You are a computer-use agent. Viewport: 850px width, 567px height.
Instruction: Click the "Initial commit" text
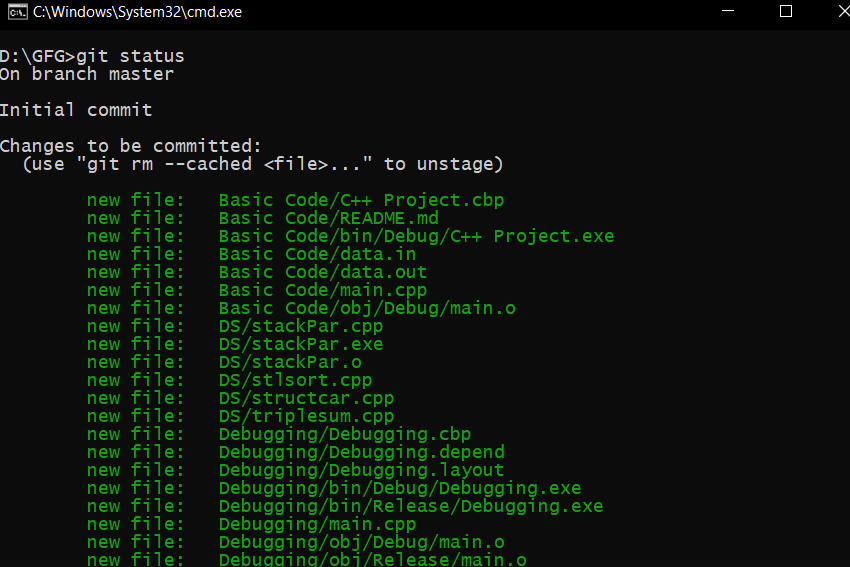coord(76,110)
